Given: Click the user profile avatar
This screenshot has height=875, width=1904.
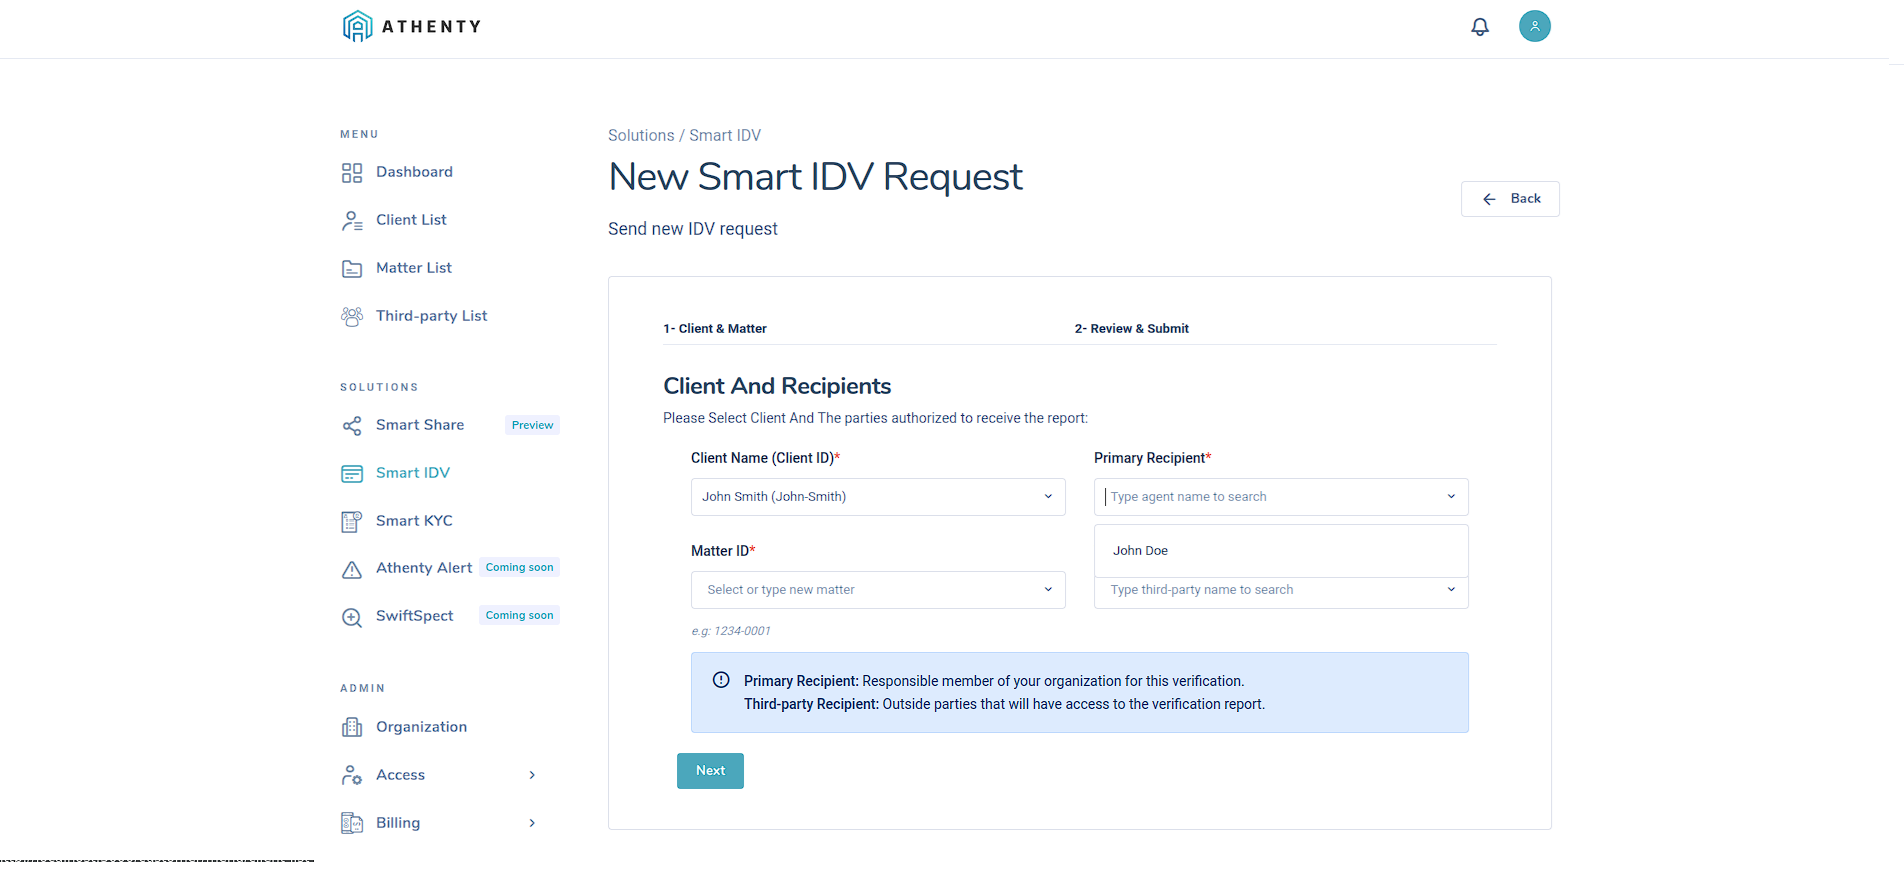Looking at the screenshot, I should [1534, 26].
